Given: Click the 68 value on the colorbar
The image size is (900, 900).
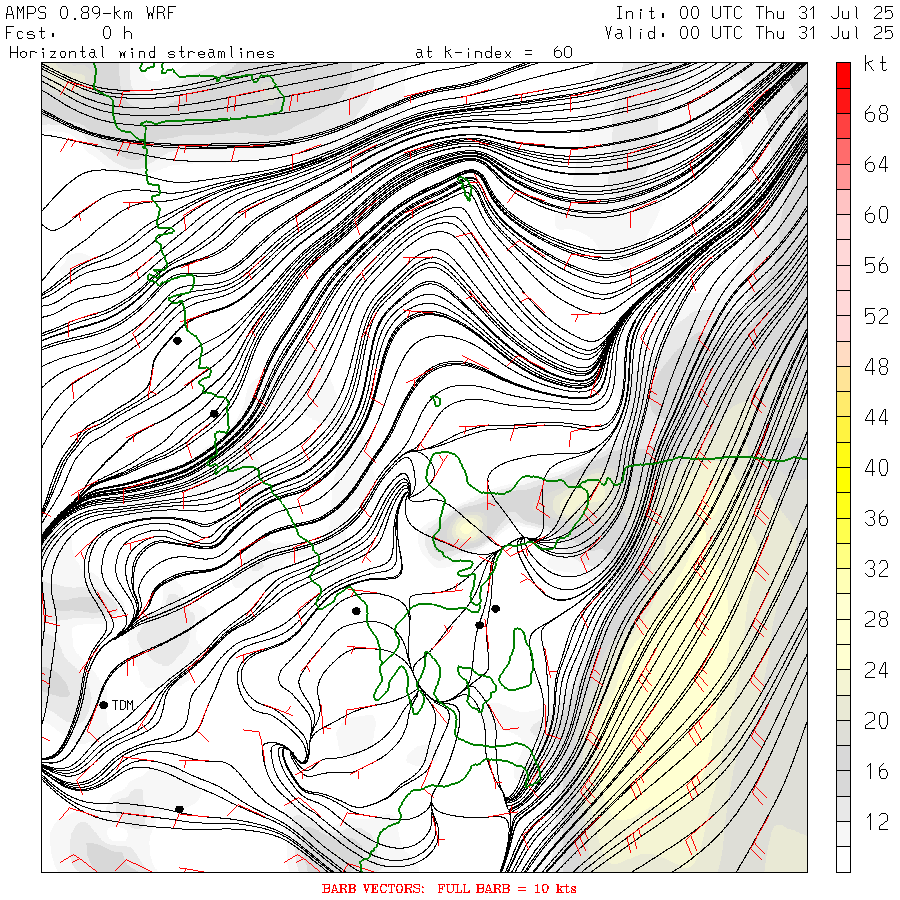Looking at the screenshot, I should (876, 114).
